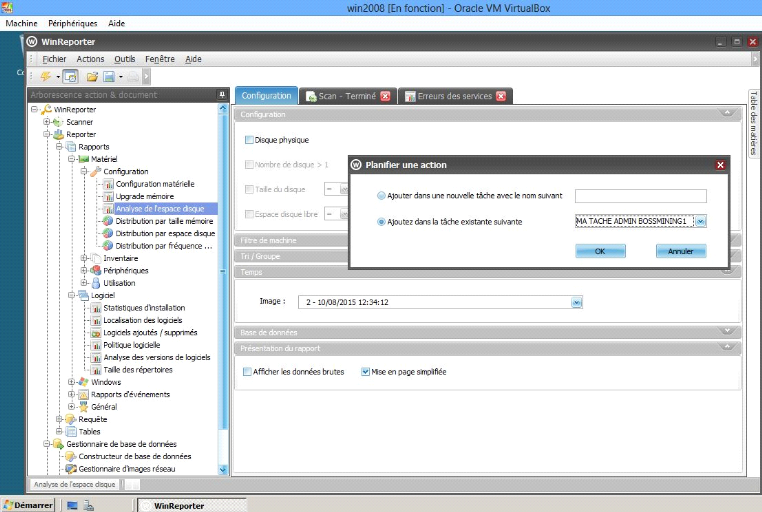Click the Windows flag icon in tree
The image size is (762, 512).
click(84, 382)
